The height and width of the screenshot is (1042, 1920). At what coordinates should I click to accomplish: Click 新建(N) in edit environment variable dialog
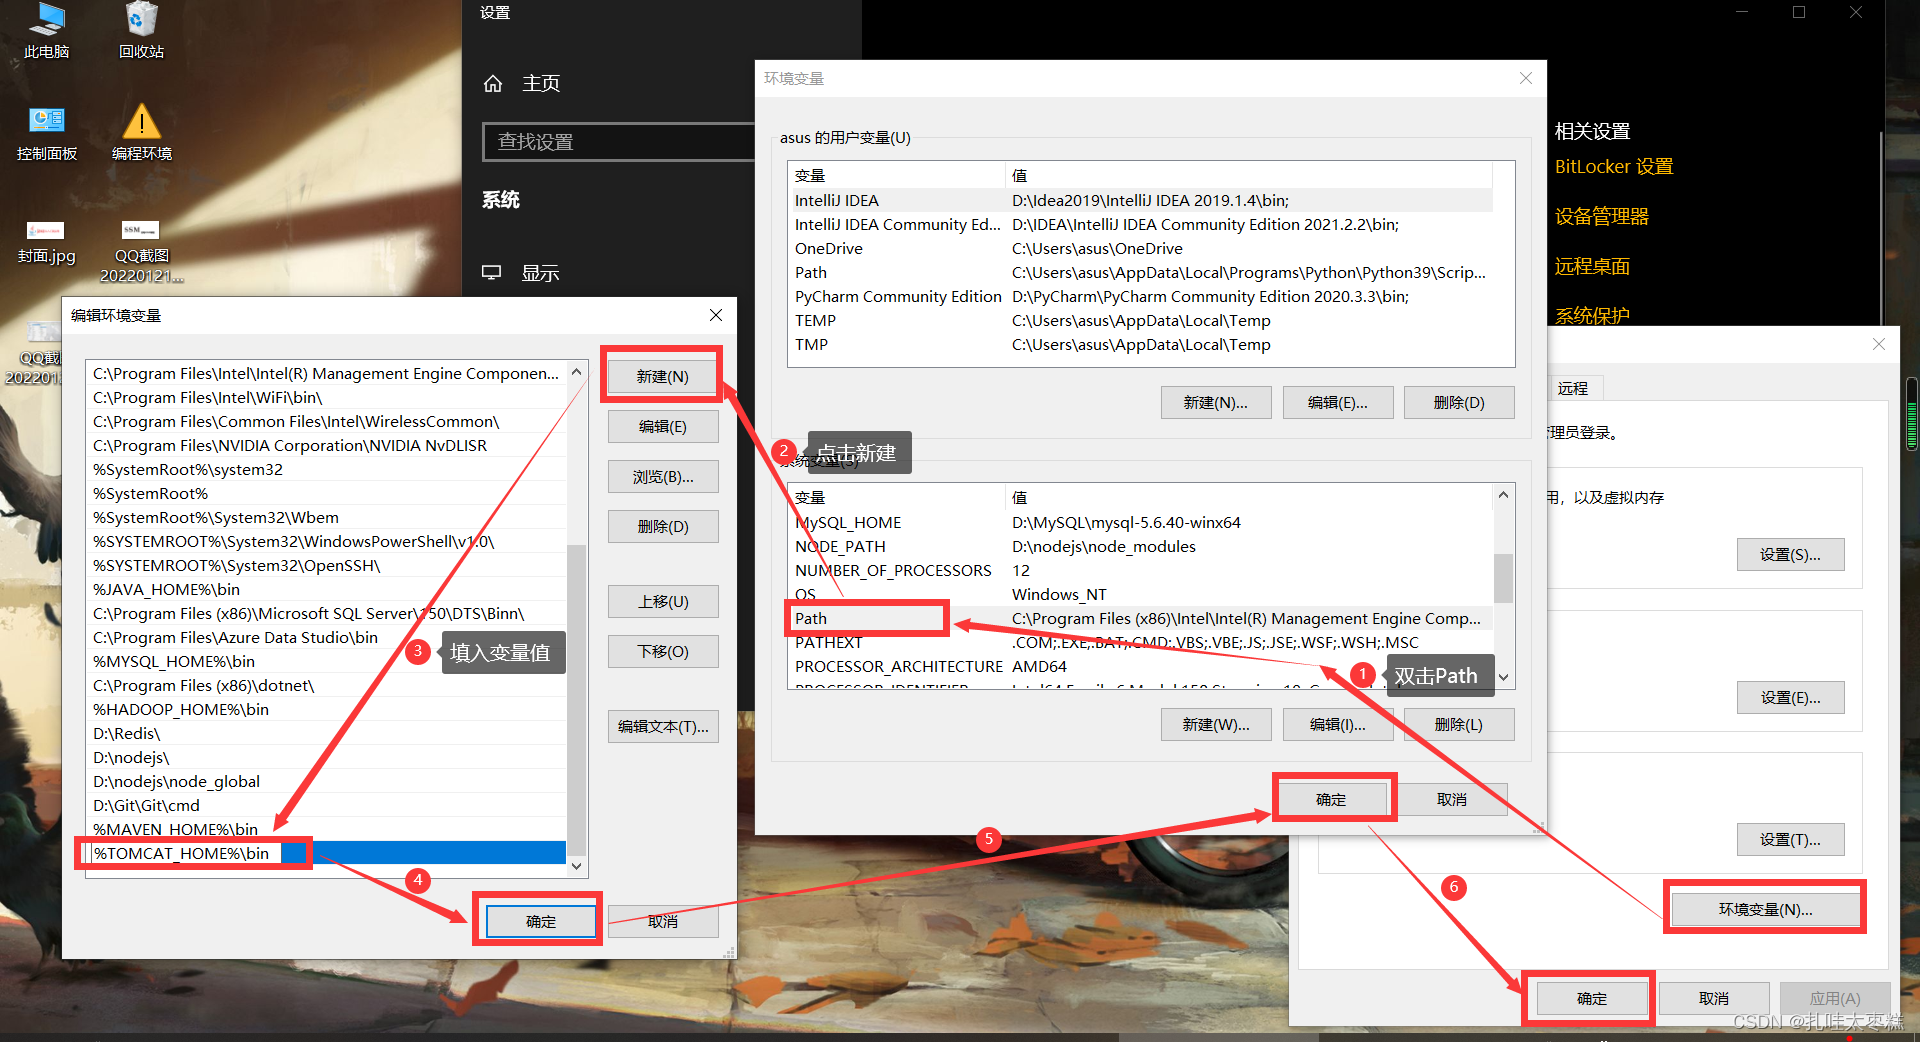pos(662,377)
